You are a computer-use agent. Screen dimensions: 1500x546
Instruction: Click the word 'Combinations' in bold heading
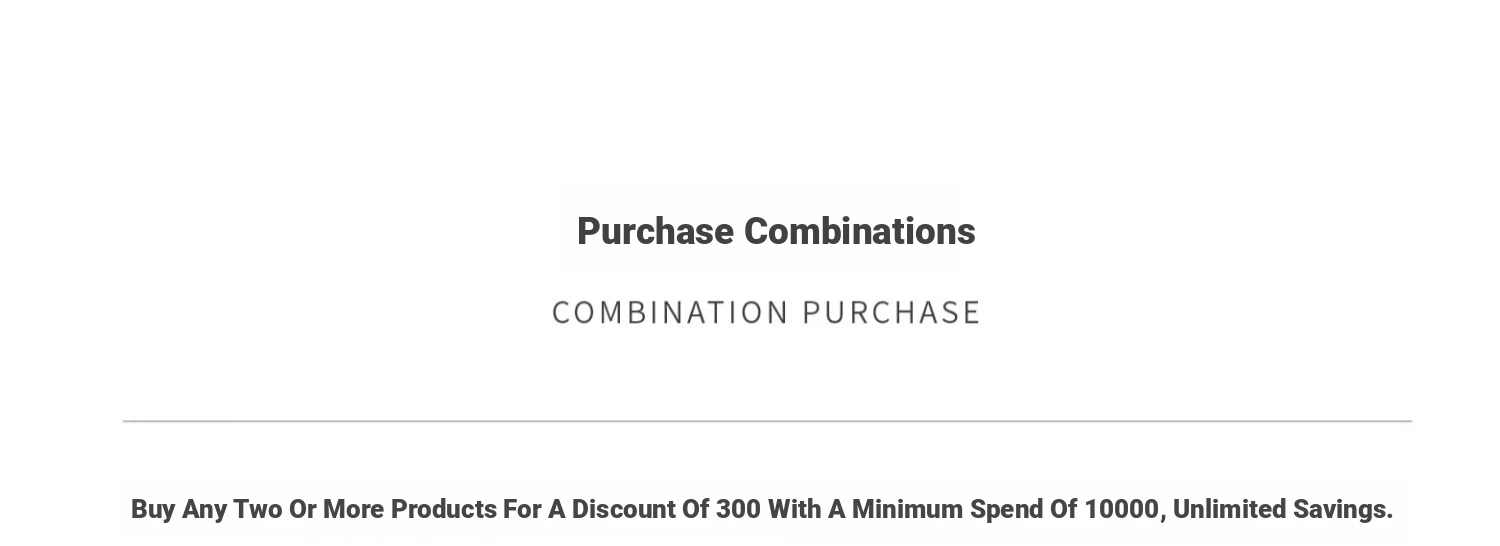860,231
